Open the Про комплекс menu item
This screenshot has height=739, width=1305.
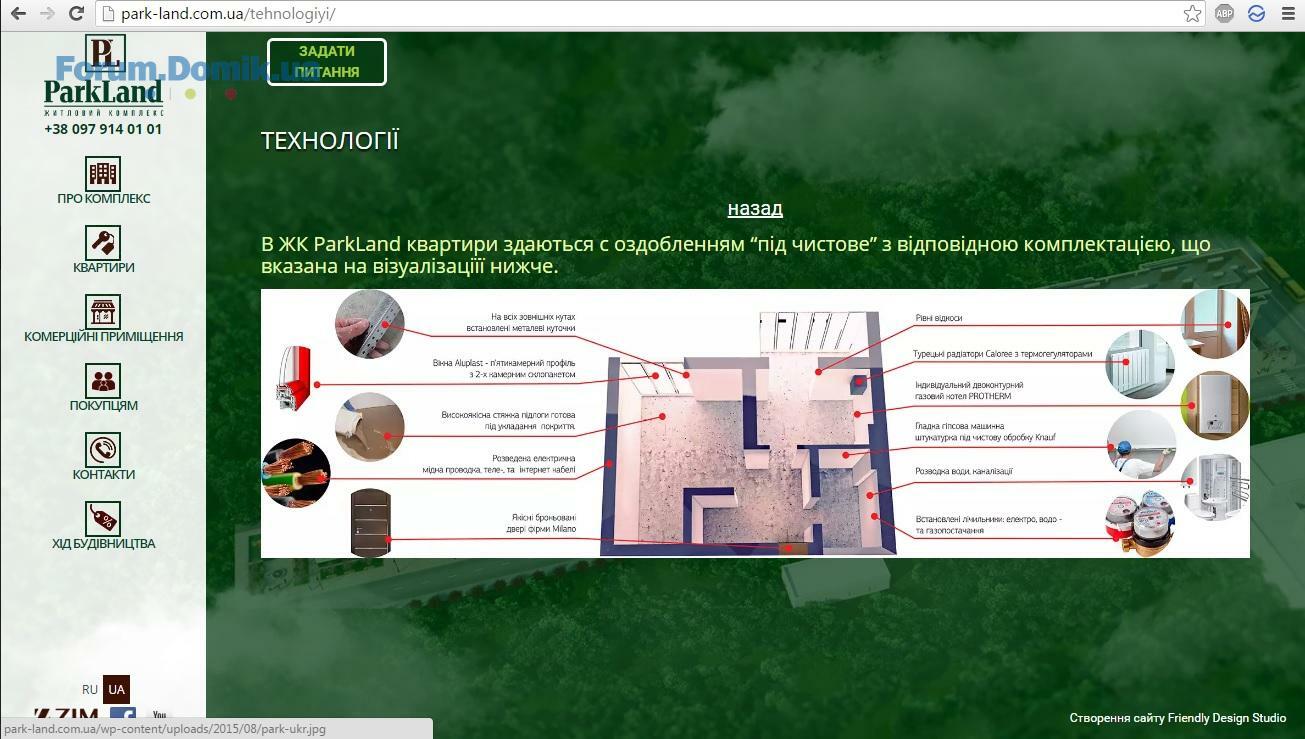tap(104, 198)
